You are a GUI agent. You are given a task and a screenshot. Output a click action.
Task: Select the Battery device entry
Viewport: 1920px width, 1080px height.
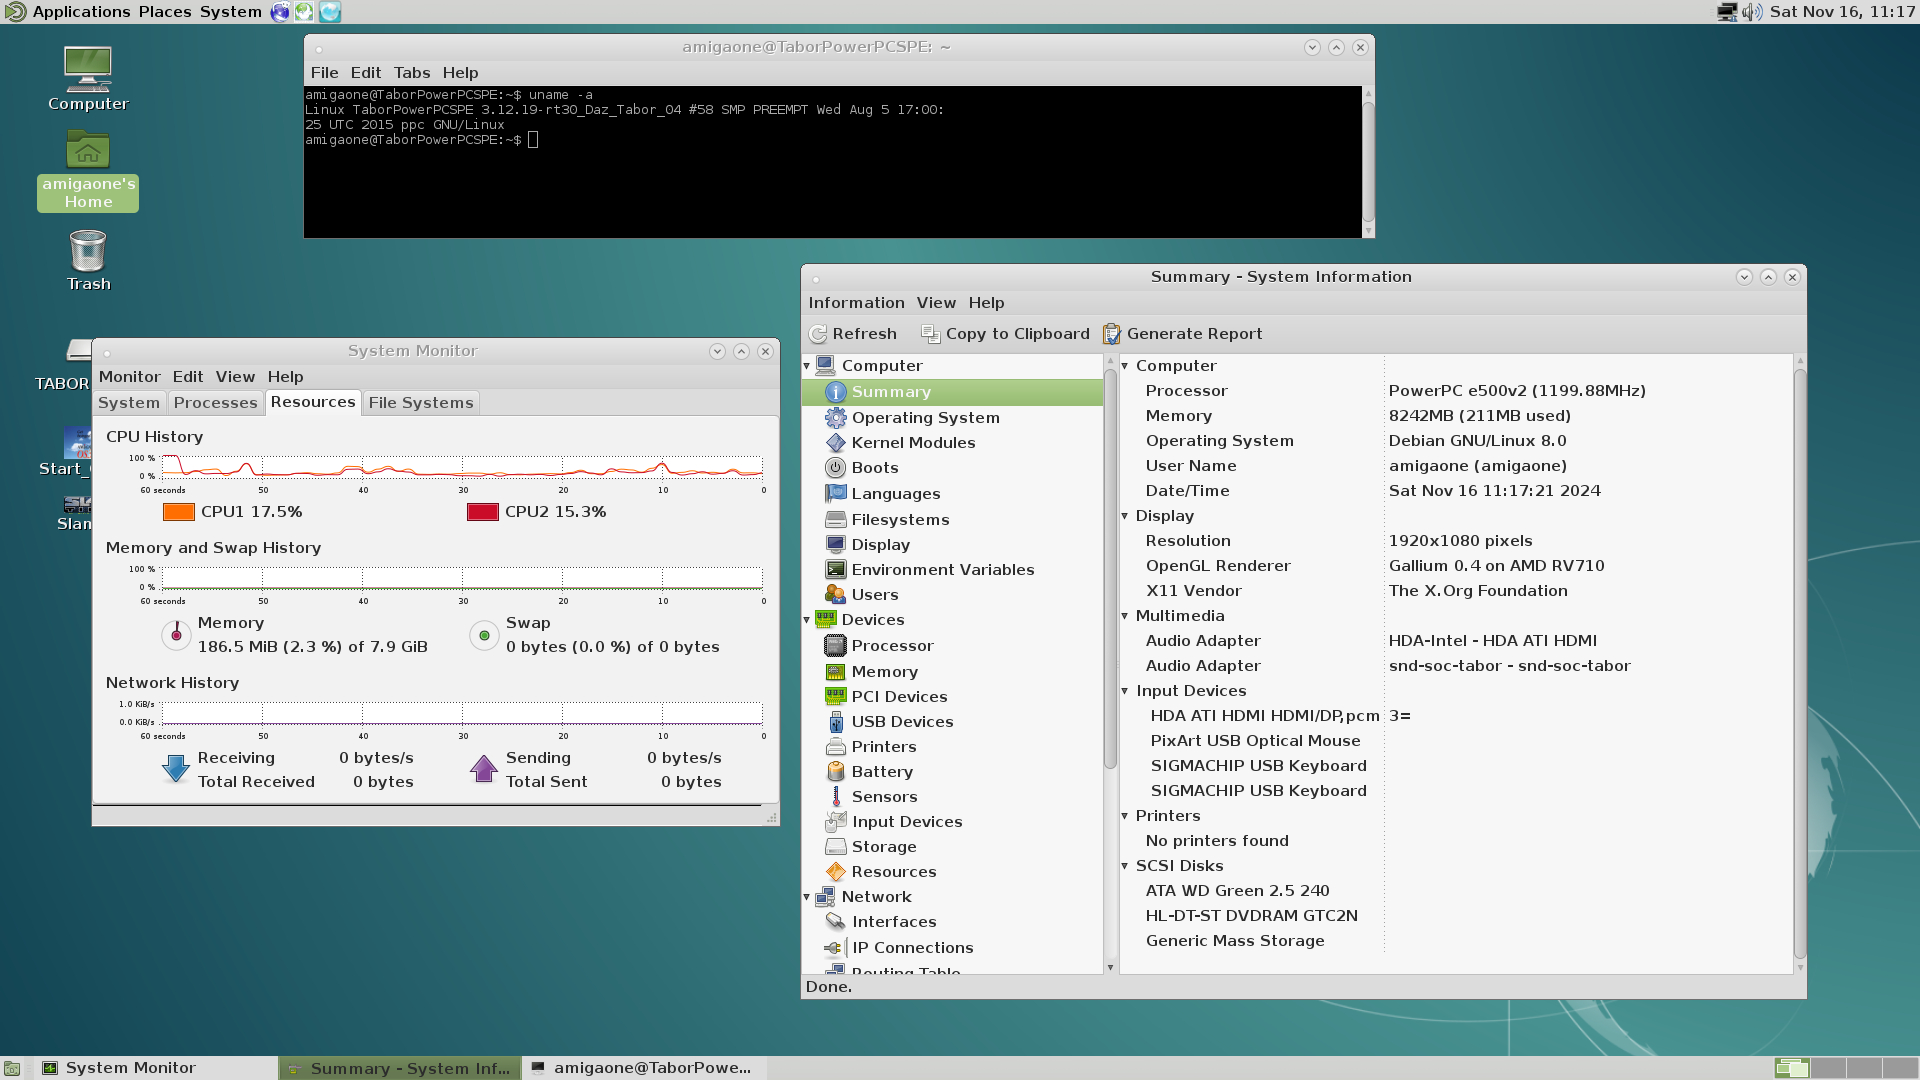click(881, 772)
